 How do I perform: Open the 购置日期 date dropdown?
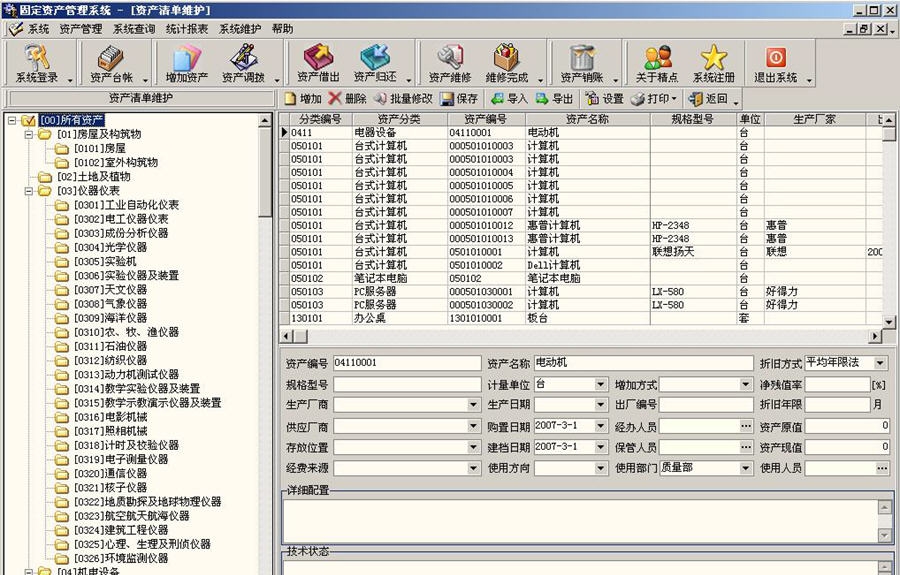[x=600, y=426]
